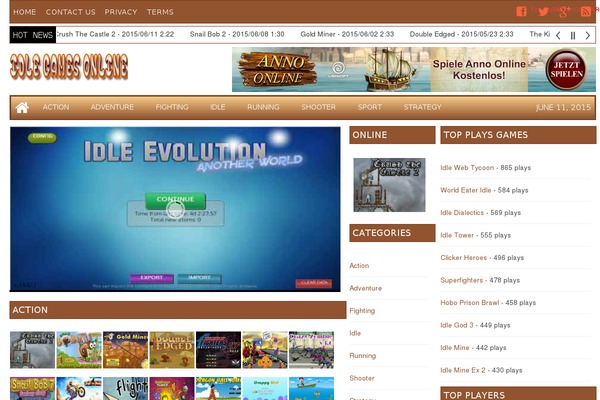This screenshot has height=400, width=600.
Task: Open the PRIVACY page
Action: [x=121, y=12]
